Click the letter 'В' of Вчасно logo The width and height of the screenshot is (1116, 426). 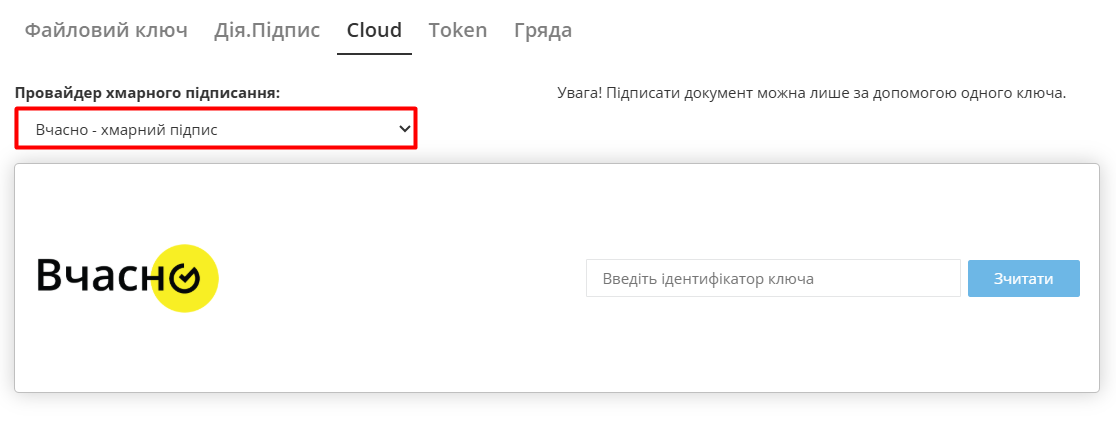(50, 277)
